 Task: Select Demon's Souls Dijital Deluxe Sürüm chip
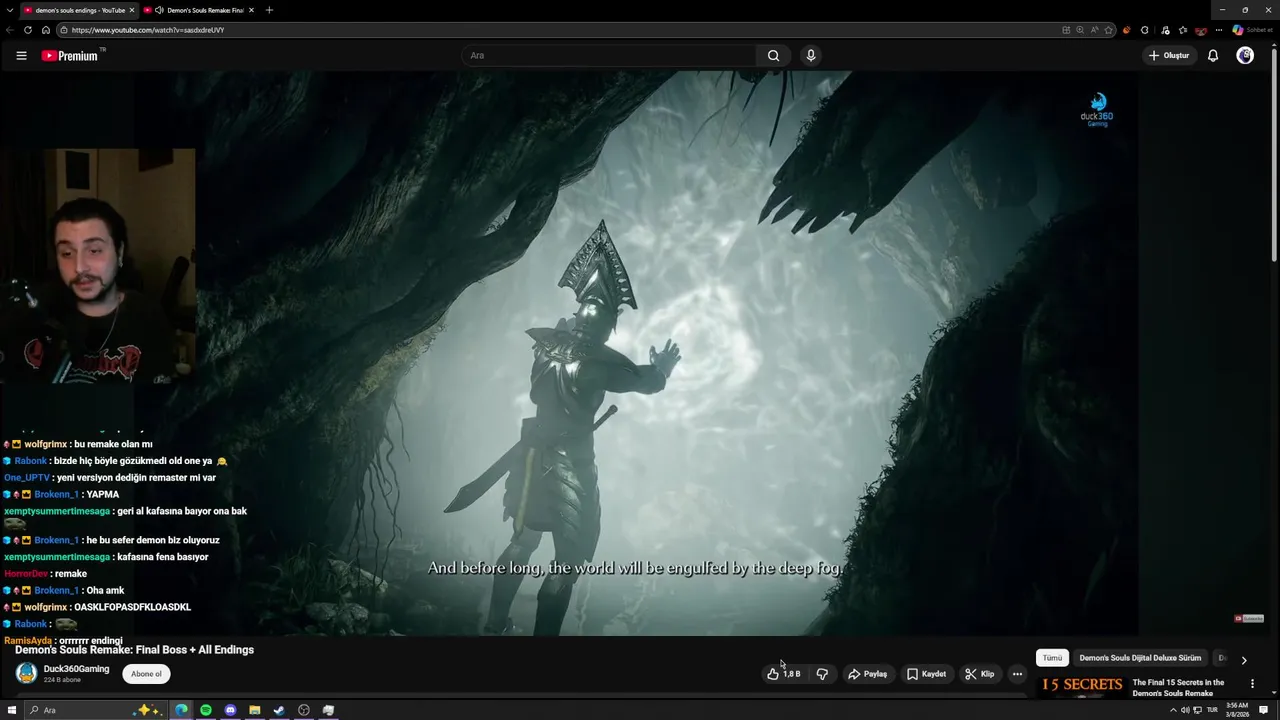click(x=1140, y=658)
